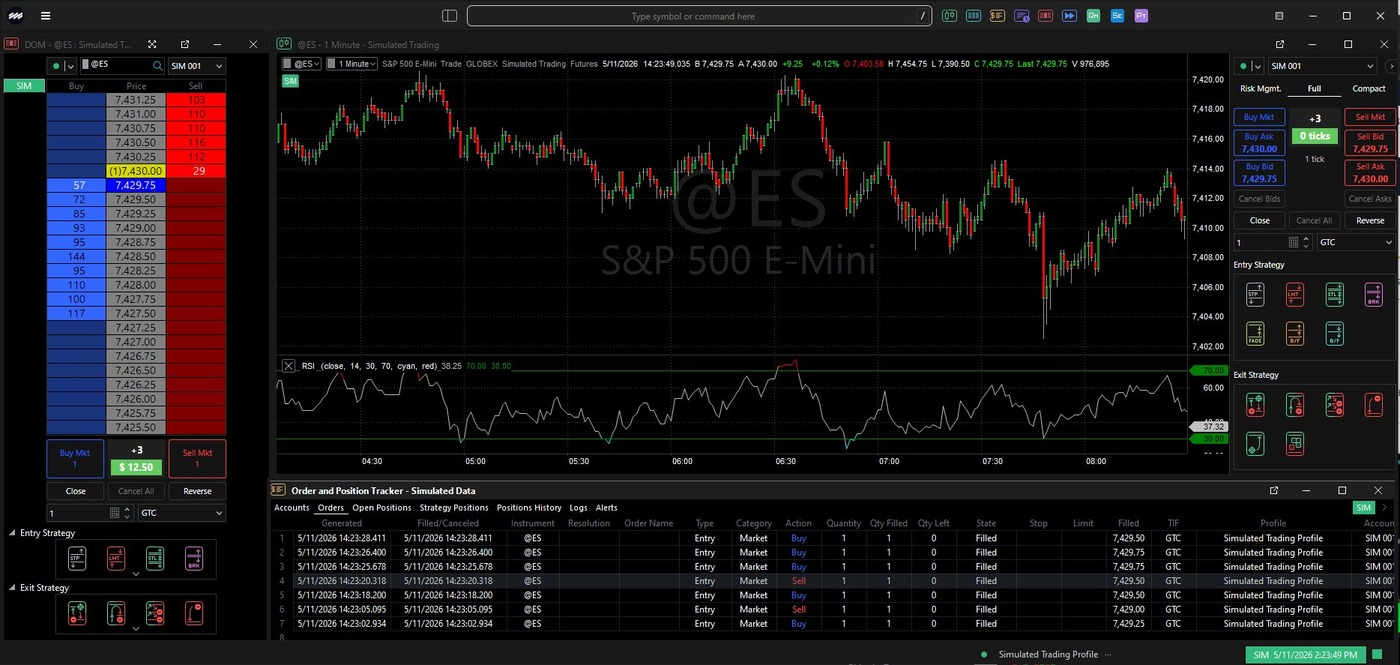Click Buy Mkt in right trade panel
The width and height of the screenshot is (1400, 665).
[x=1259, y=117]
